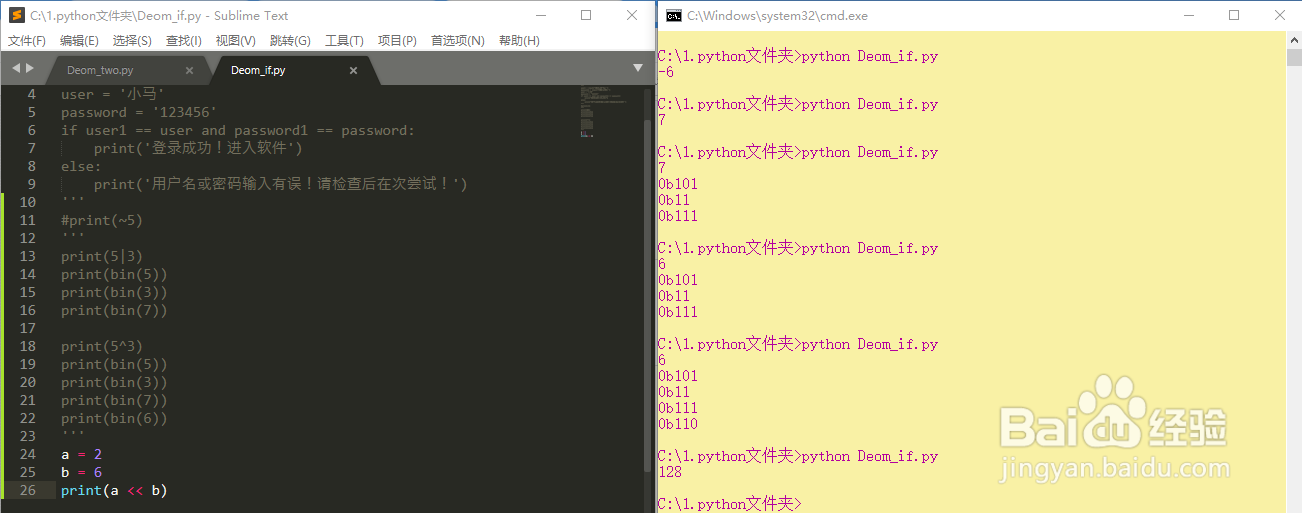Close the Deom_two.py tab

click(189, 71)
